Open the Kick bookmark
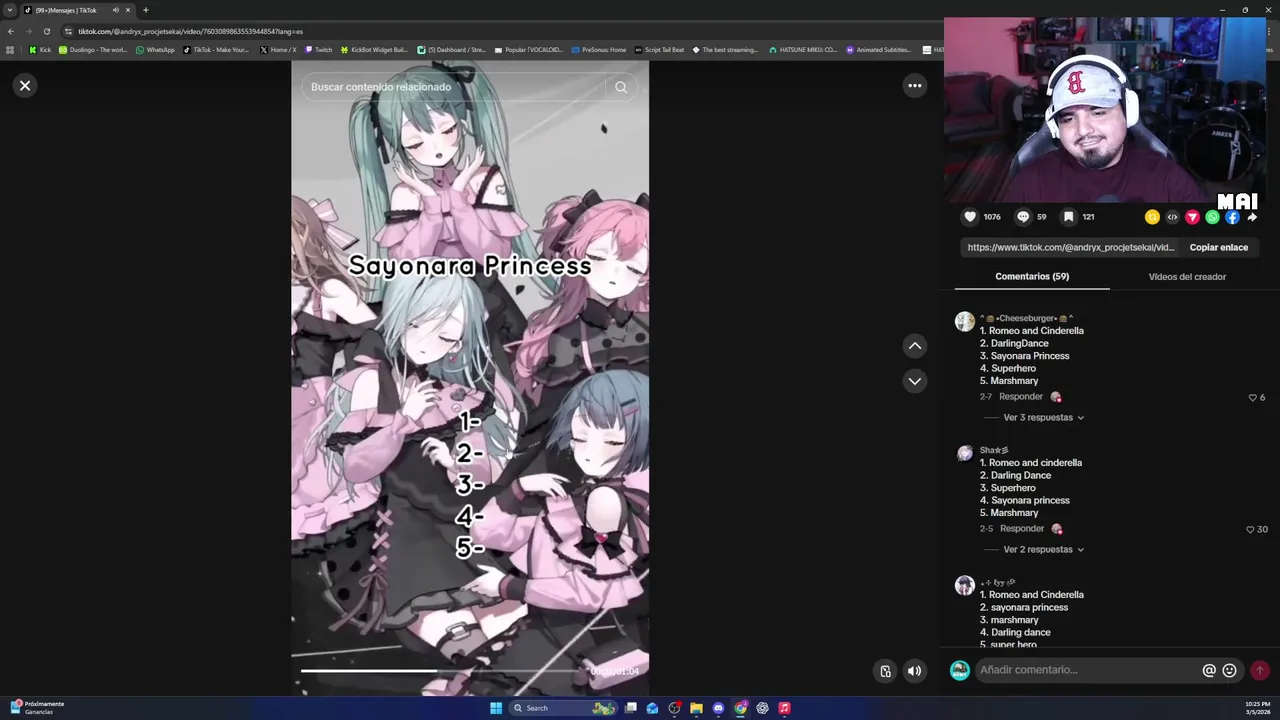Viewport: 1280px width, 720px height. point(40,50)
